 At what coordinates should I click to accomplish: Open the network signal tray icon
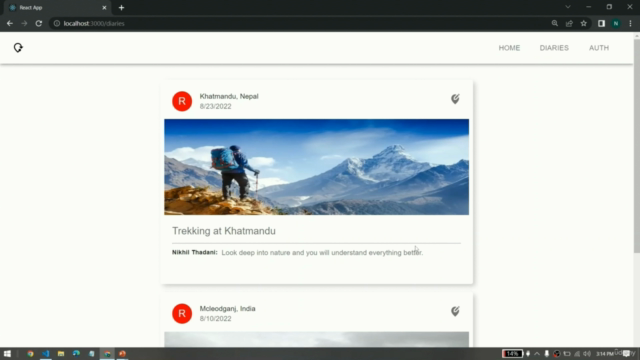coord(577,354)
